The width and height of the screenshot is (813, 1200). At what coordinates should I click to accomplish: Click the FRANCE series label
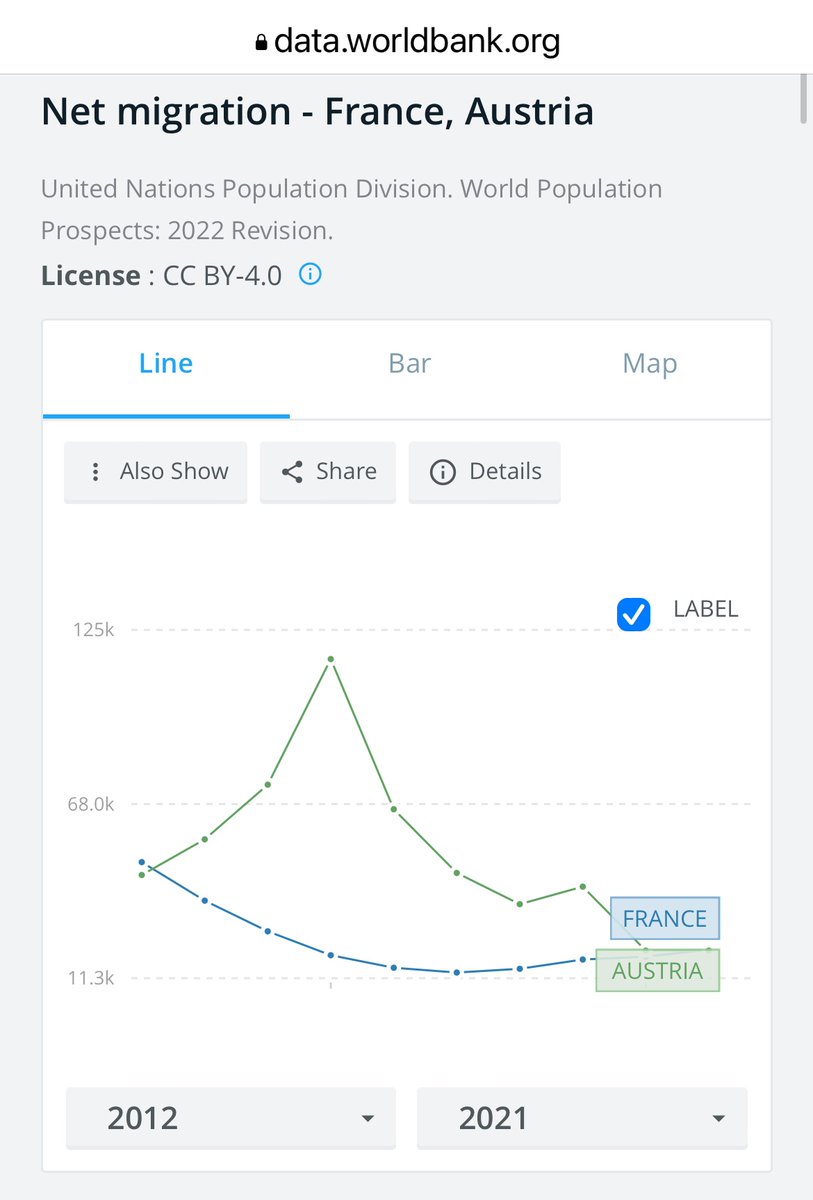point(664,919)
